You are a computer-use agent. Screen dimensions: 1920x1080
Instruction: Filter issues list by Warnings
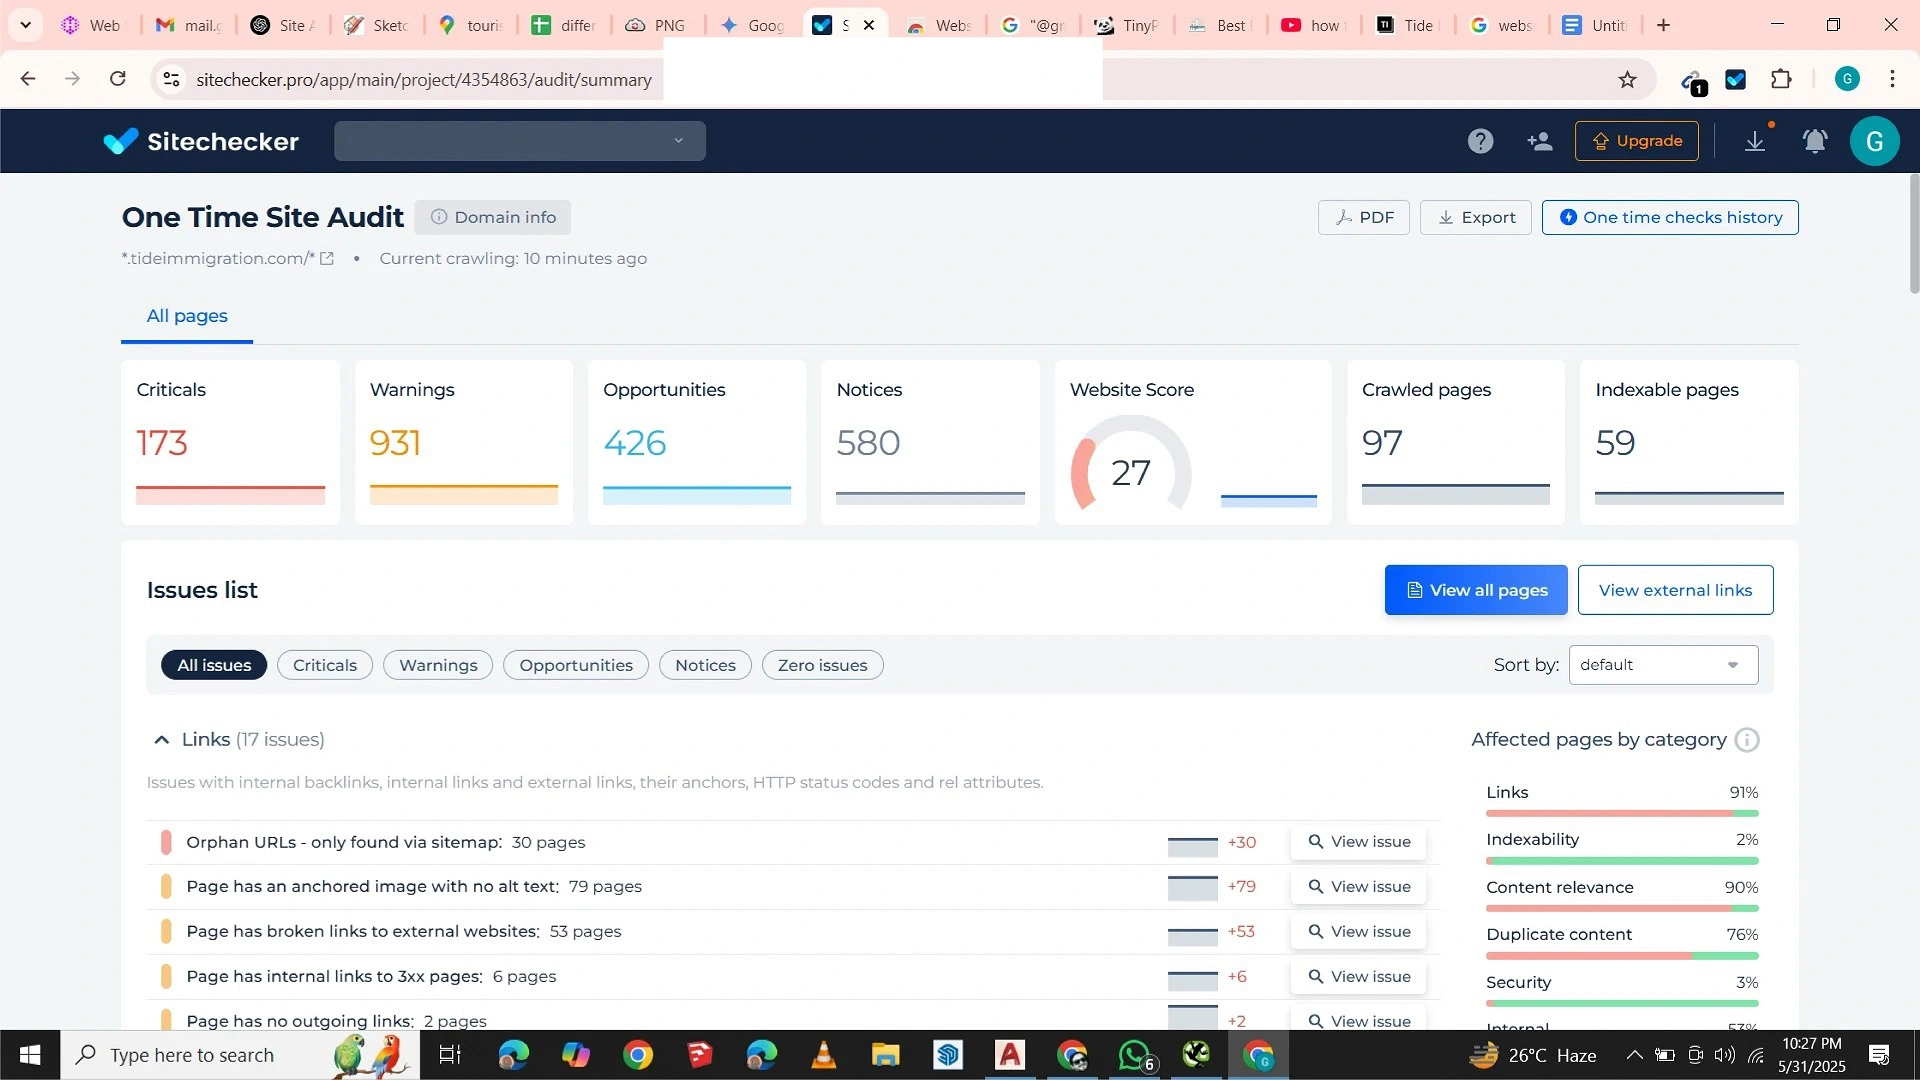[x=438, y=665]
